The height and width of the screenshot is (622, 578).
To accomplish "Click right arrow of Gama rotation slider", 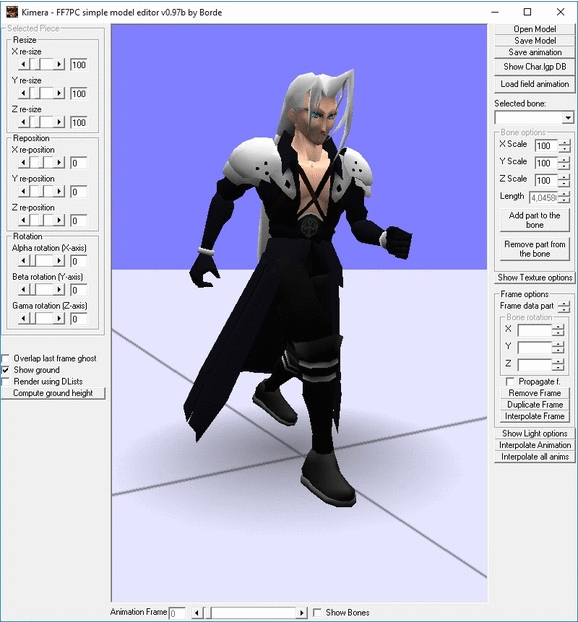I will (59, 319).
